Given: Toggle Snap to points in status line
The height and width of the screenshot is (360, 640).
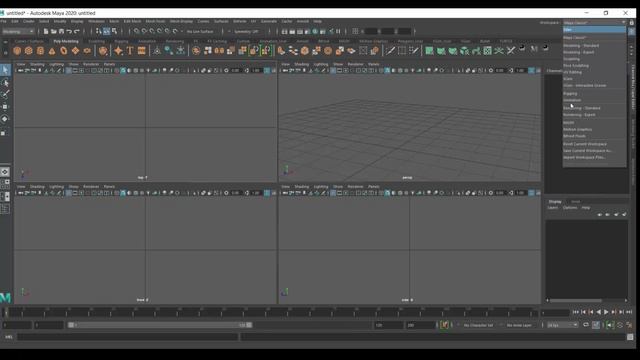Looking at the screenshot, I should click(152, 31).
